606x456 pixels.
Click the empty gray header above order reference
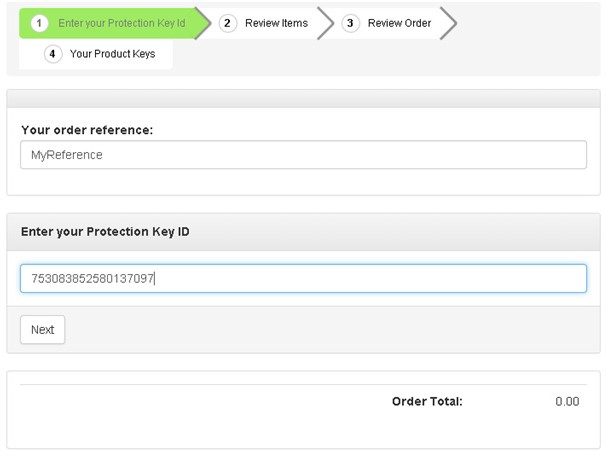(x=303, y=98)
